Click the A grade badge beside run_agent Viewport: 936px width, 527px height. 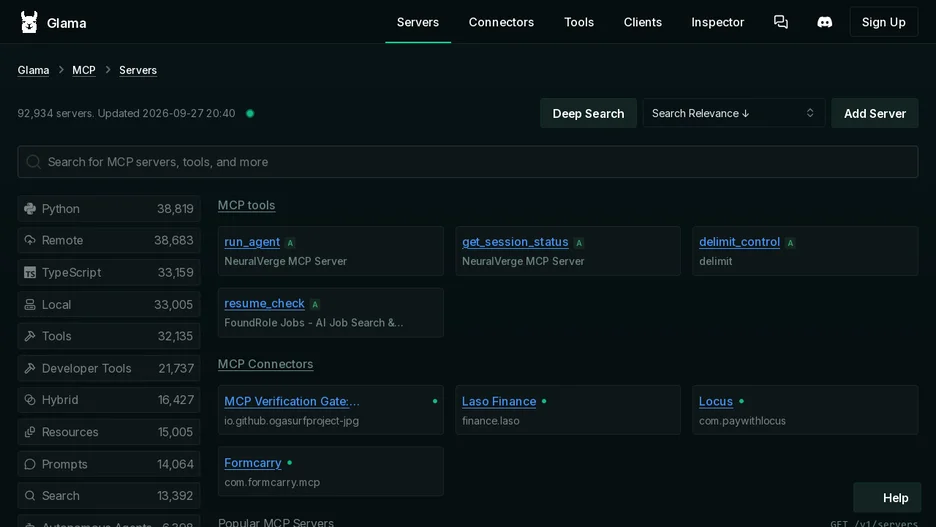(x=290, y=243)
